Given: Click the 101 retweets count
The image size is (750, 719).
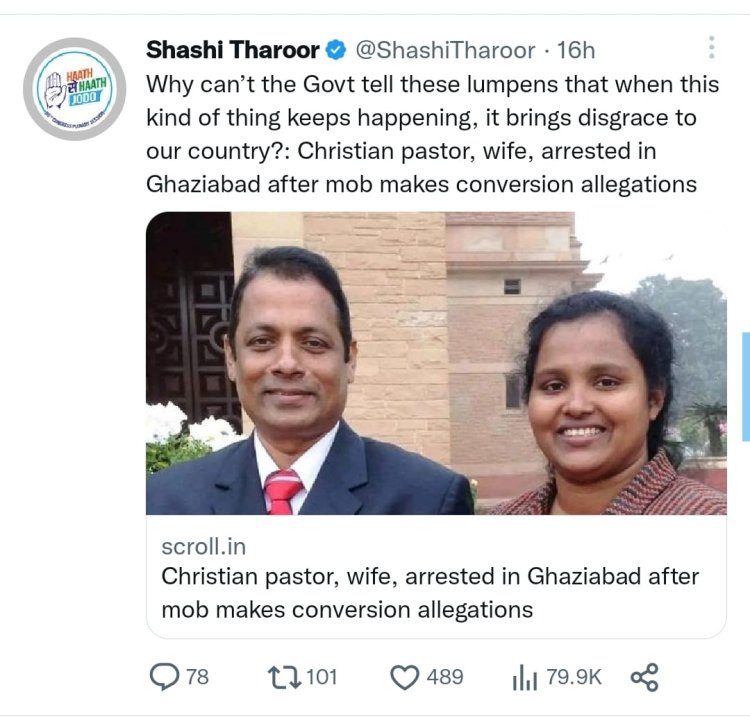Looking at the screenshot, I should point(321,677).
